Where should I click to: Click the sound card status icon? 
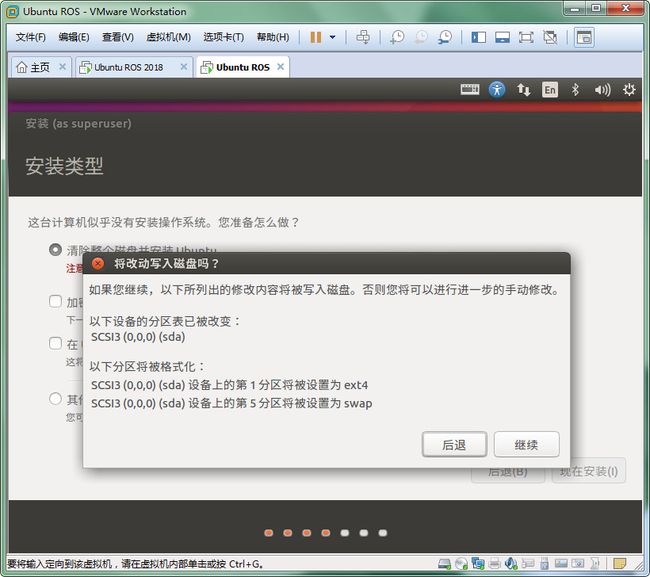click(511, 563)
